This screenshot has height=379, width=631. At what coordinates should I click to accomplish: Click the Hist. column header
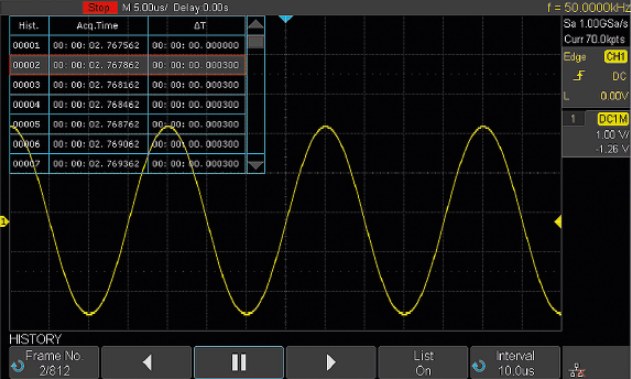click(x=29, y=26)
